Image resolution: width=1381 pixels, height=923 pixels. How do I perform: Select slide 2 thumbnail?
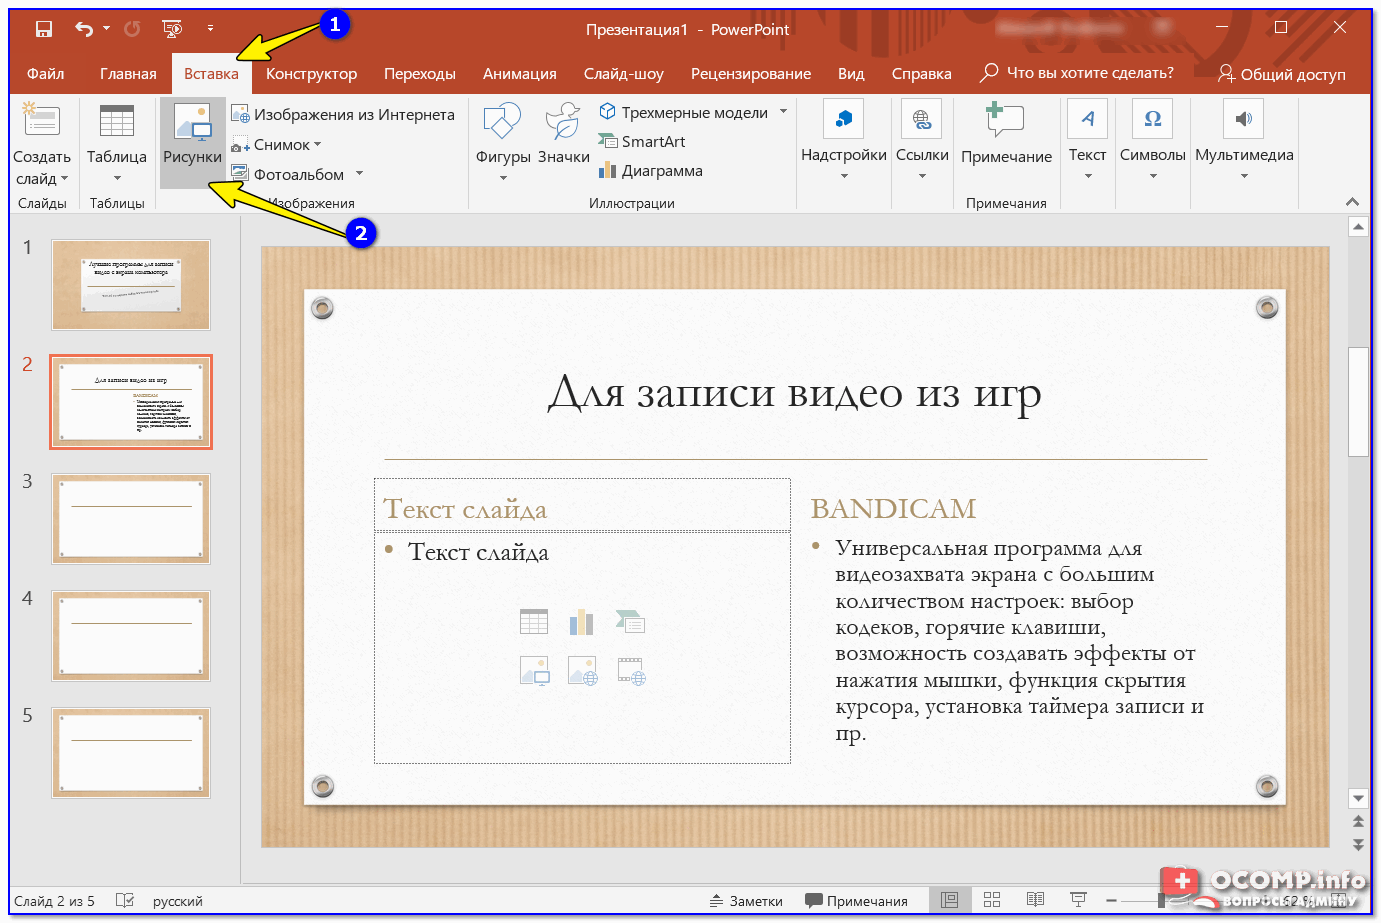click(x=131, y=402)
